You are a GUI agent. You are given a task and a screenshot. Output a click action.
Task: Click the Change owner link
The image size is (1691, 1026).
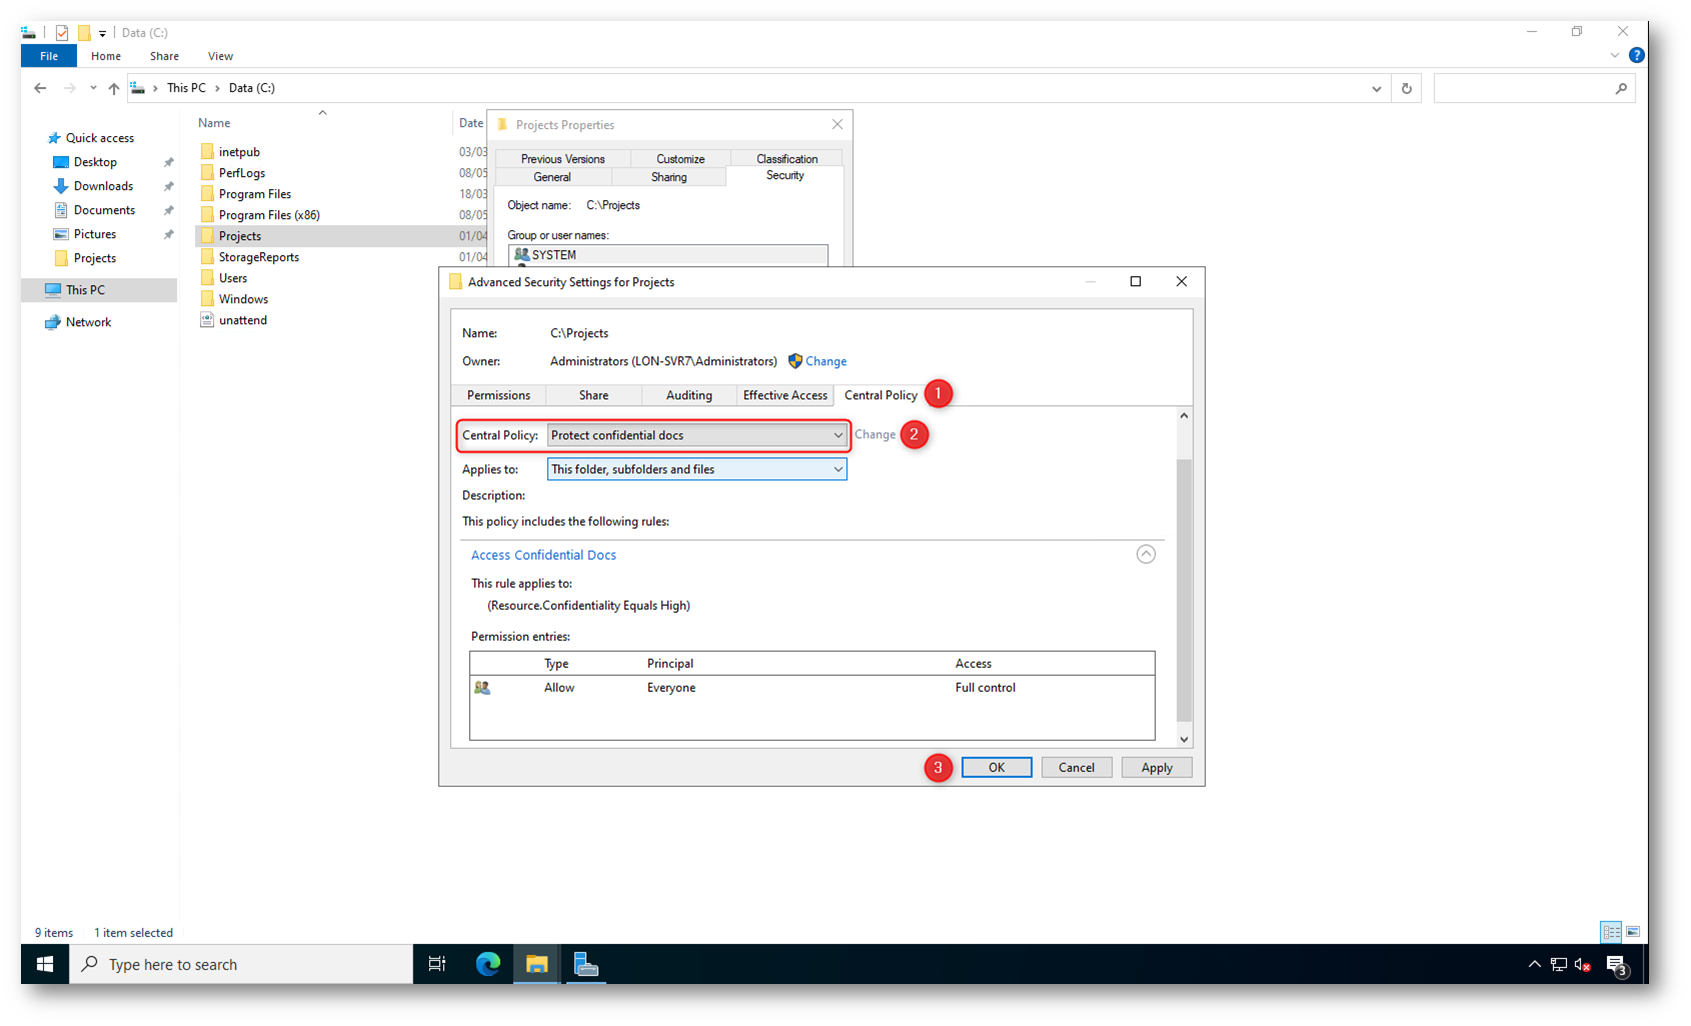tap(825, 361)
